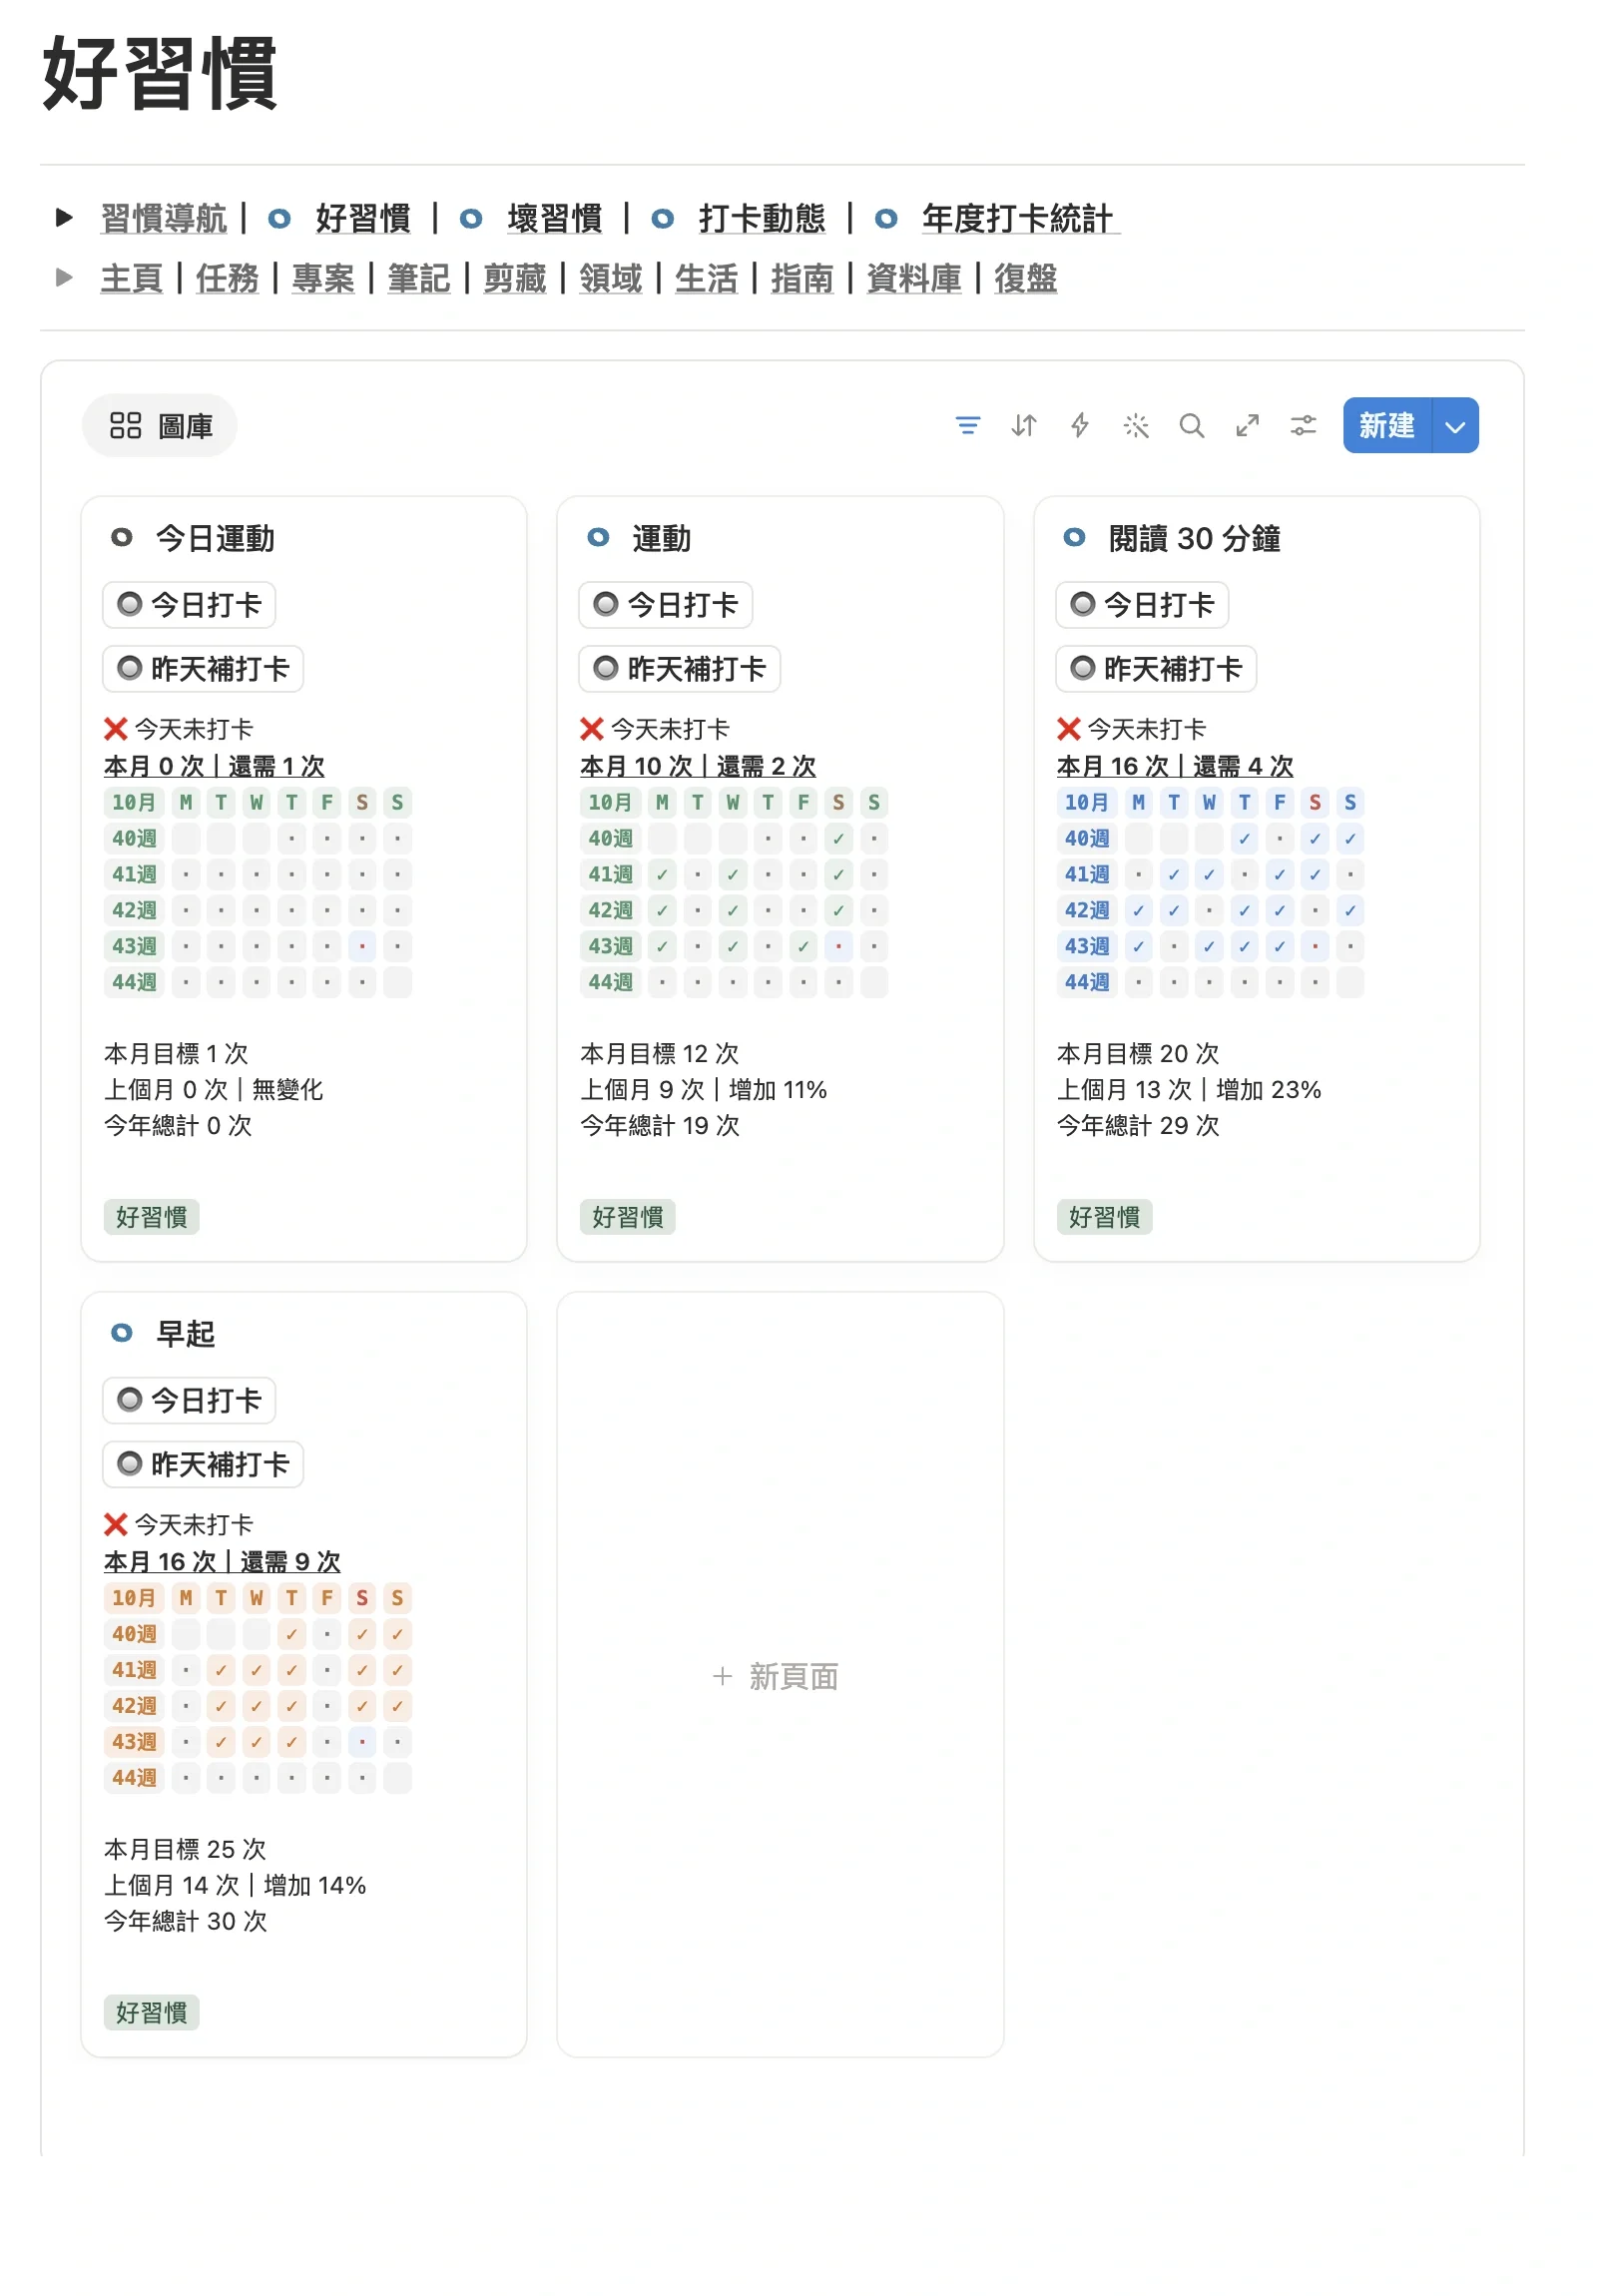Open the automations lightning icon
Screen dimensions: 1597x2296
coord(1079,426)
